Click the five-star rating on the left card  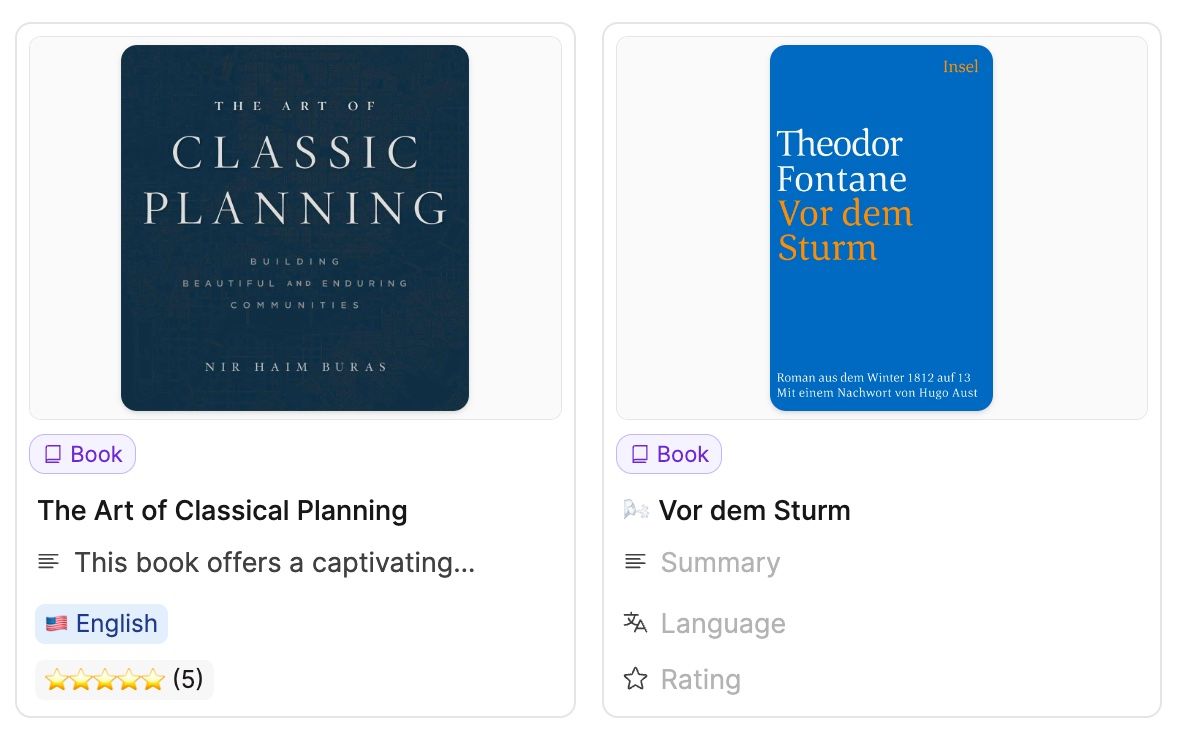click(104, 680)
